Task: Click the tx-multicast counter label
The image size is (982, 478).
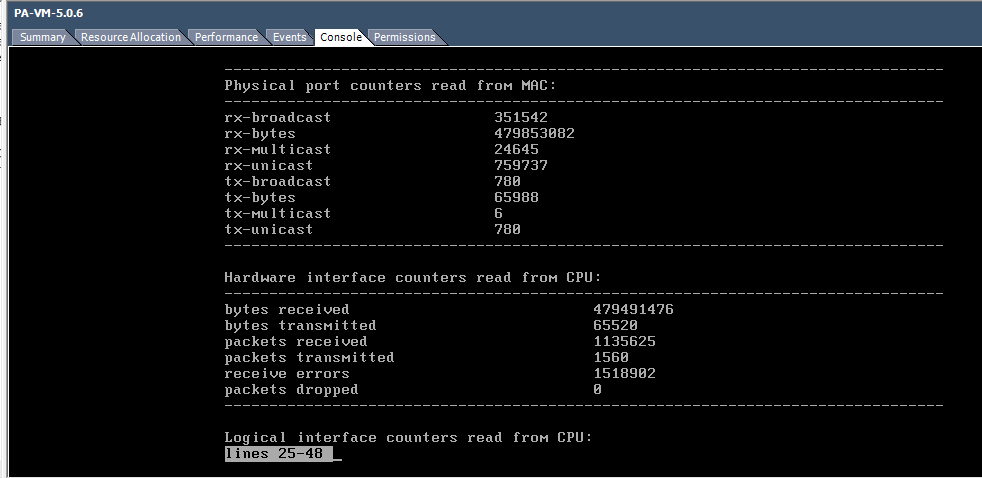Action: coord(278,214)
